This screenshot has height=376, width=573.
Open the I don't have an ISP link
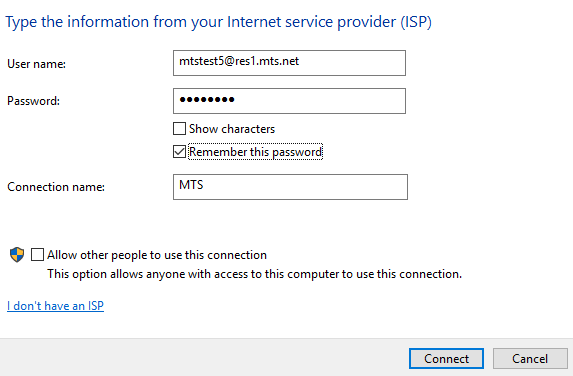pos(56,305)
